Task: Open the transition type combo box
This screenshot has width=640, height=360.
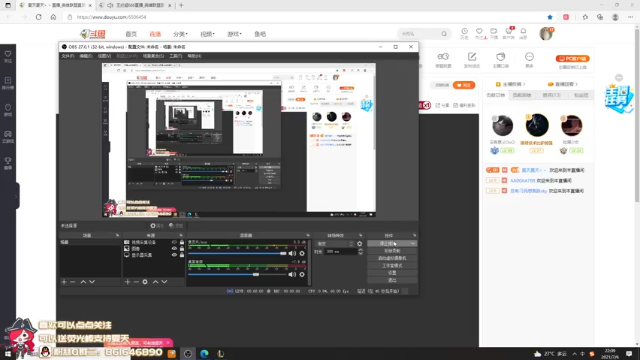Action: click(335, 244)
